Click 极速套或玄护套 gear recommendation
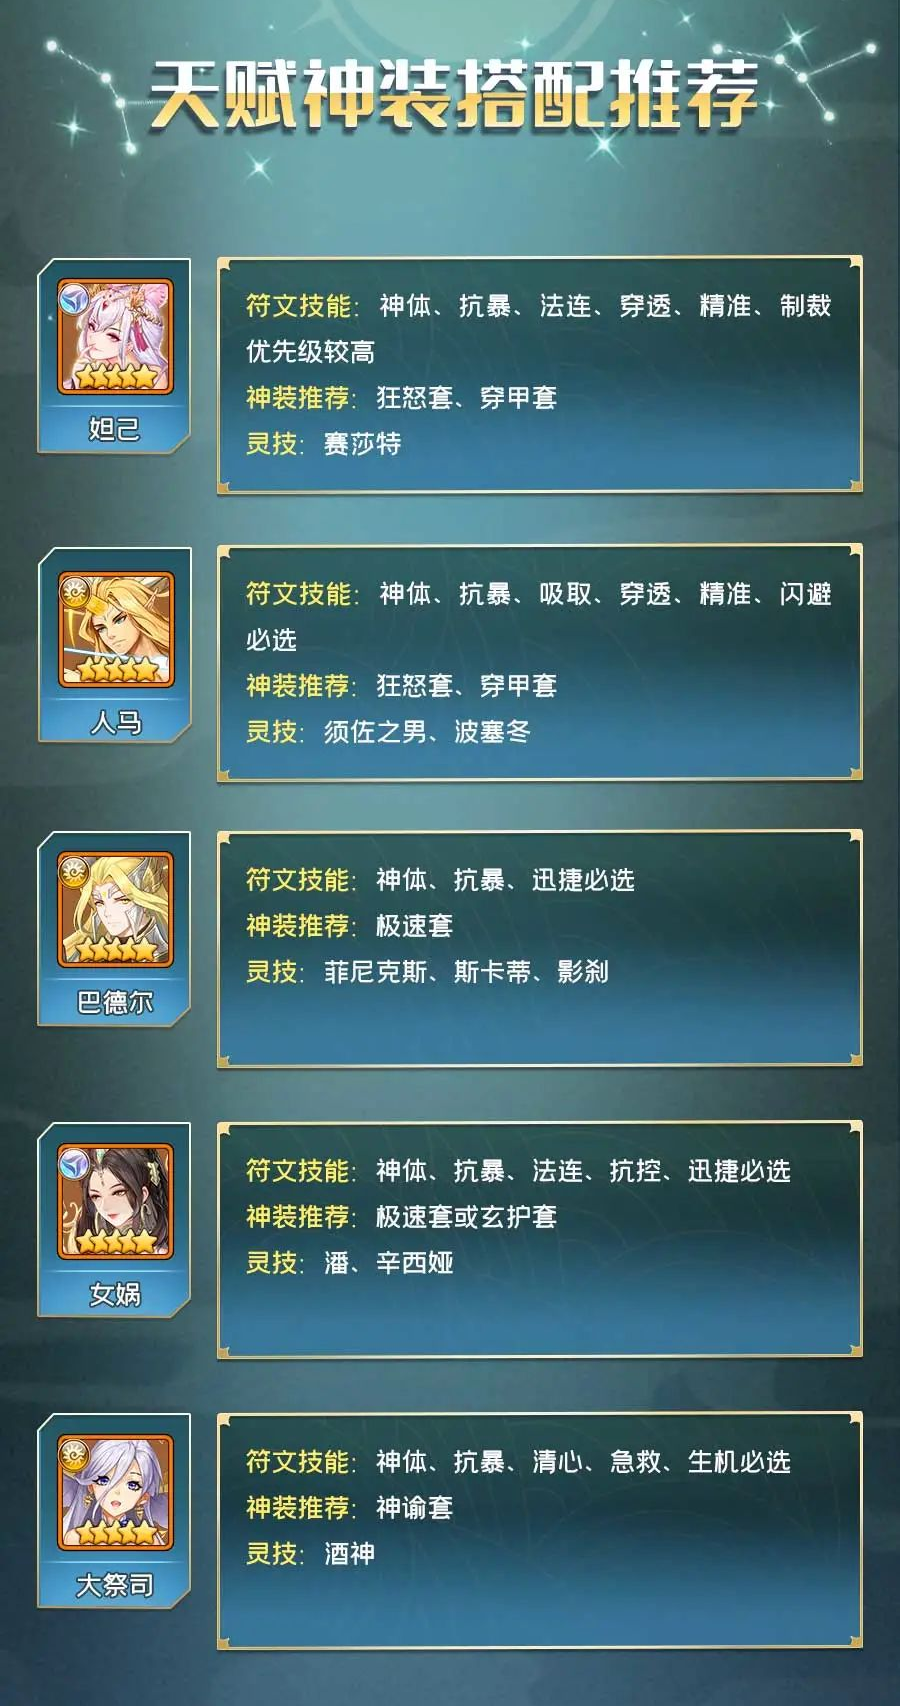Viewport: 900px width, 1706px height. click(x=466, y=1217)
